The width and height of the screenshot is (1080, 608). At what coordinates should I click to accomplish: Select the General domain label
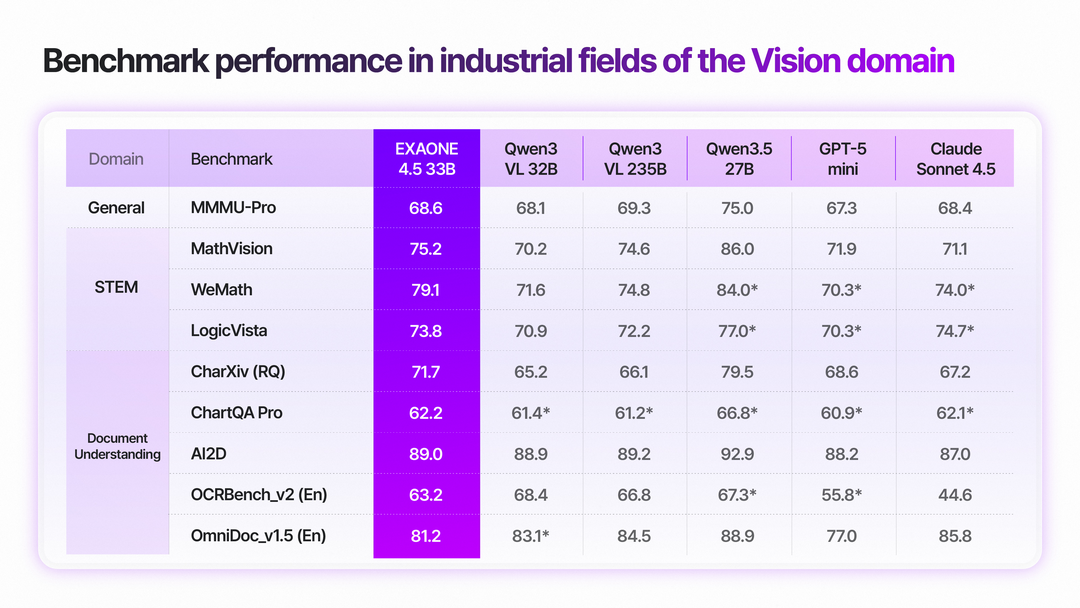coord(116,208)
